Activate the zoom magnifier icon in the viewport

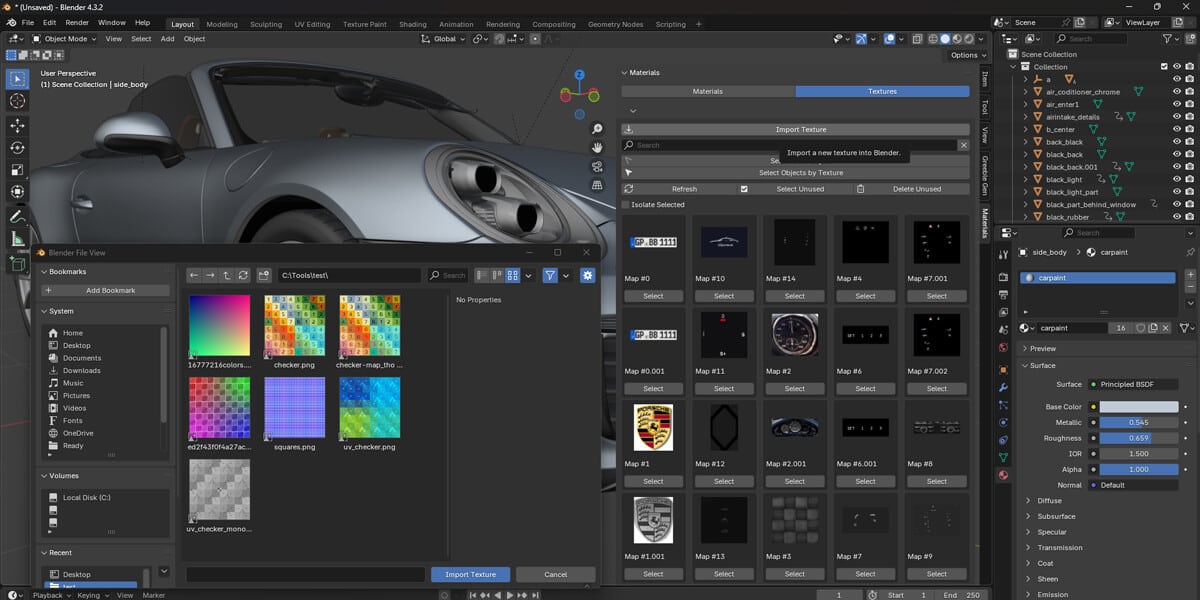click(596, 128)
